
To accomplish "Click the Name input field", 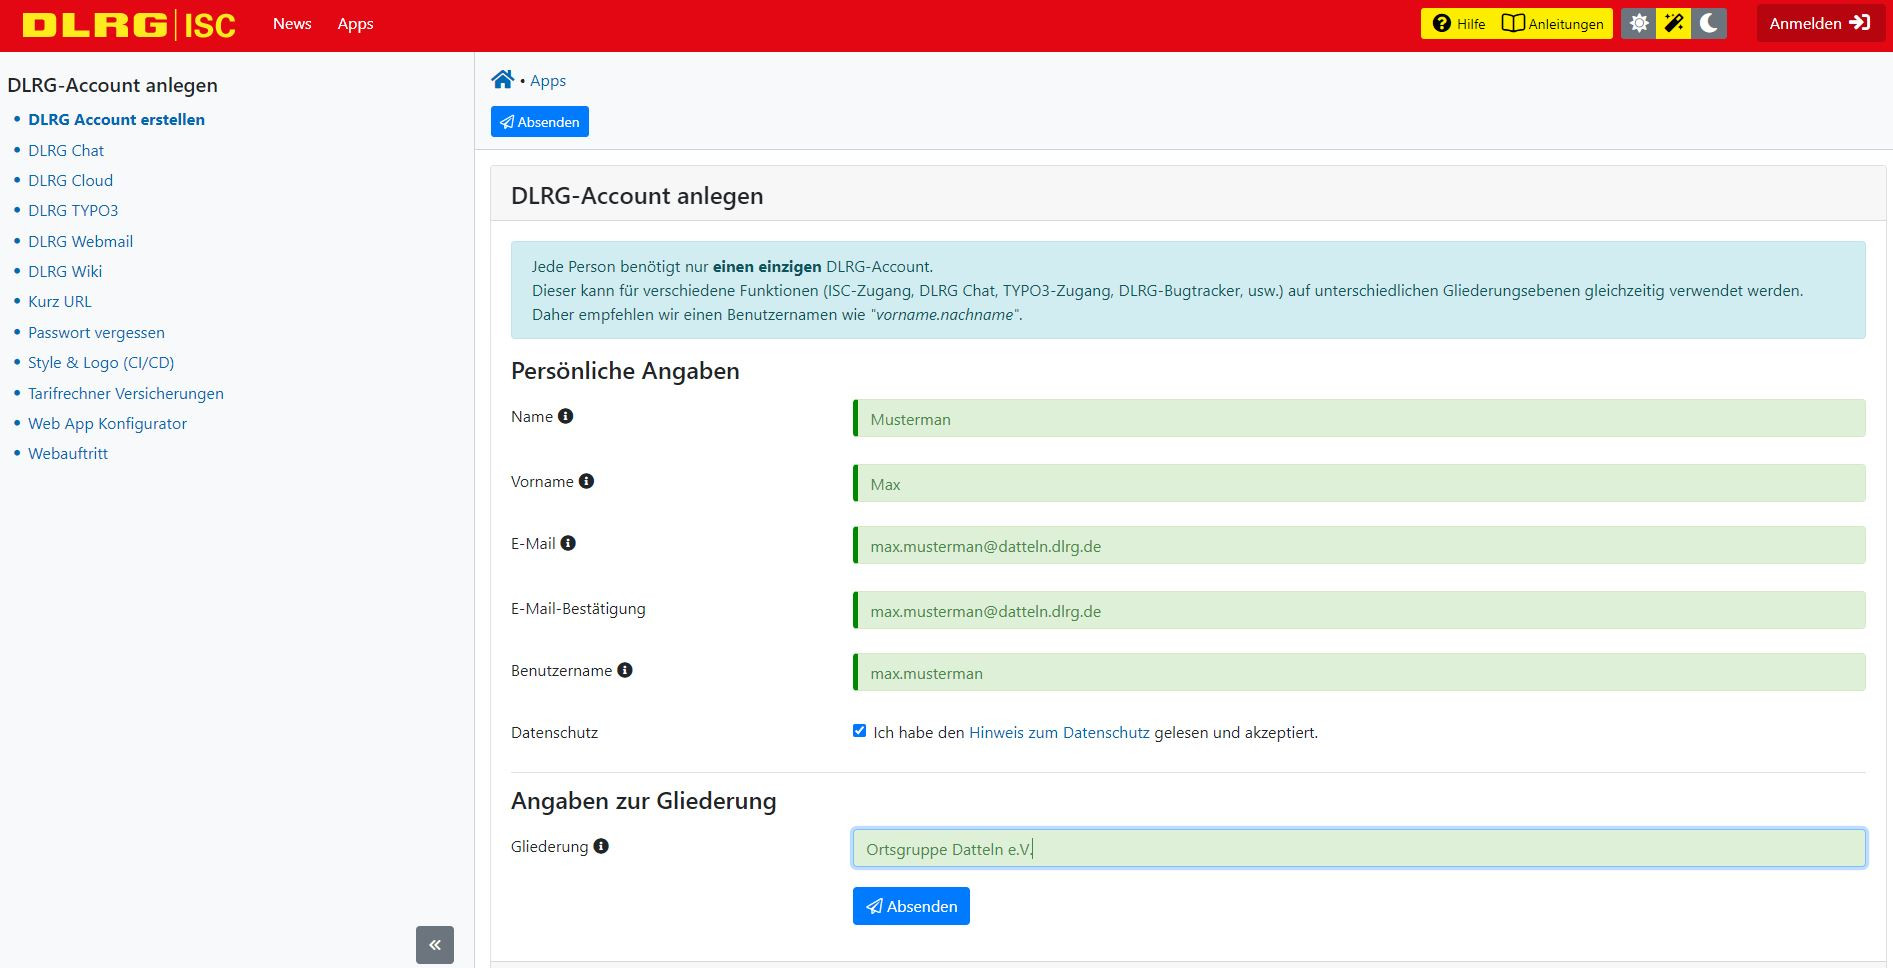I will (1359, 418).
